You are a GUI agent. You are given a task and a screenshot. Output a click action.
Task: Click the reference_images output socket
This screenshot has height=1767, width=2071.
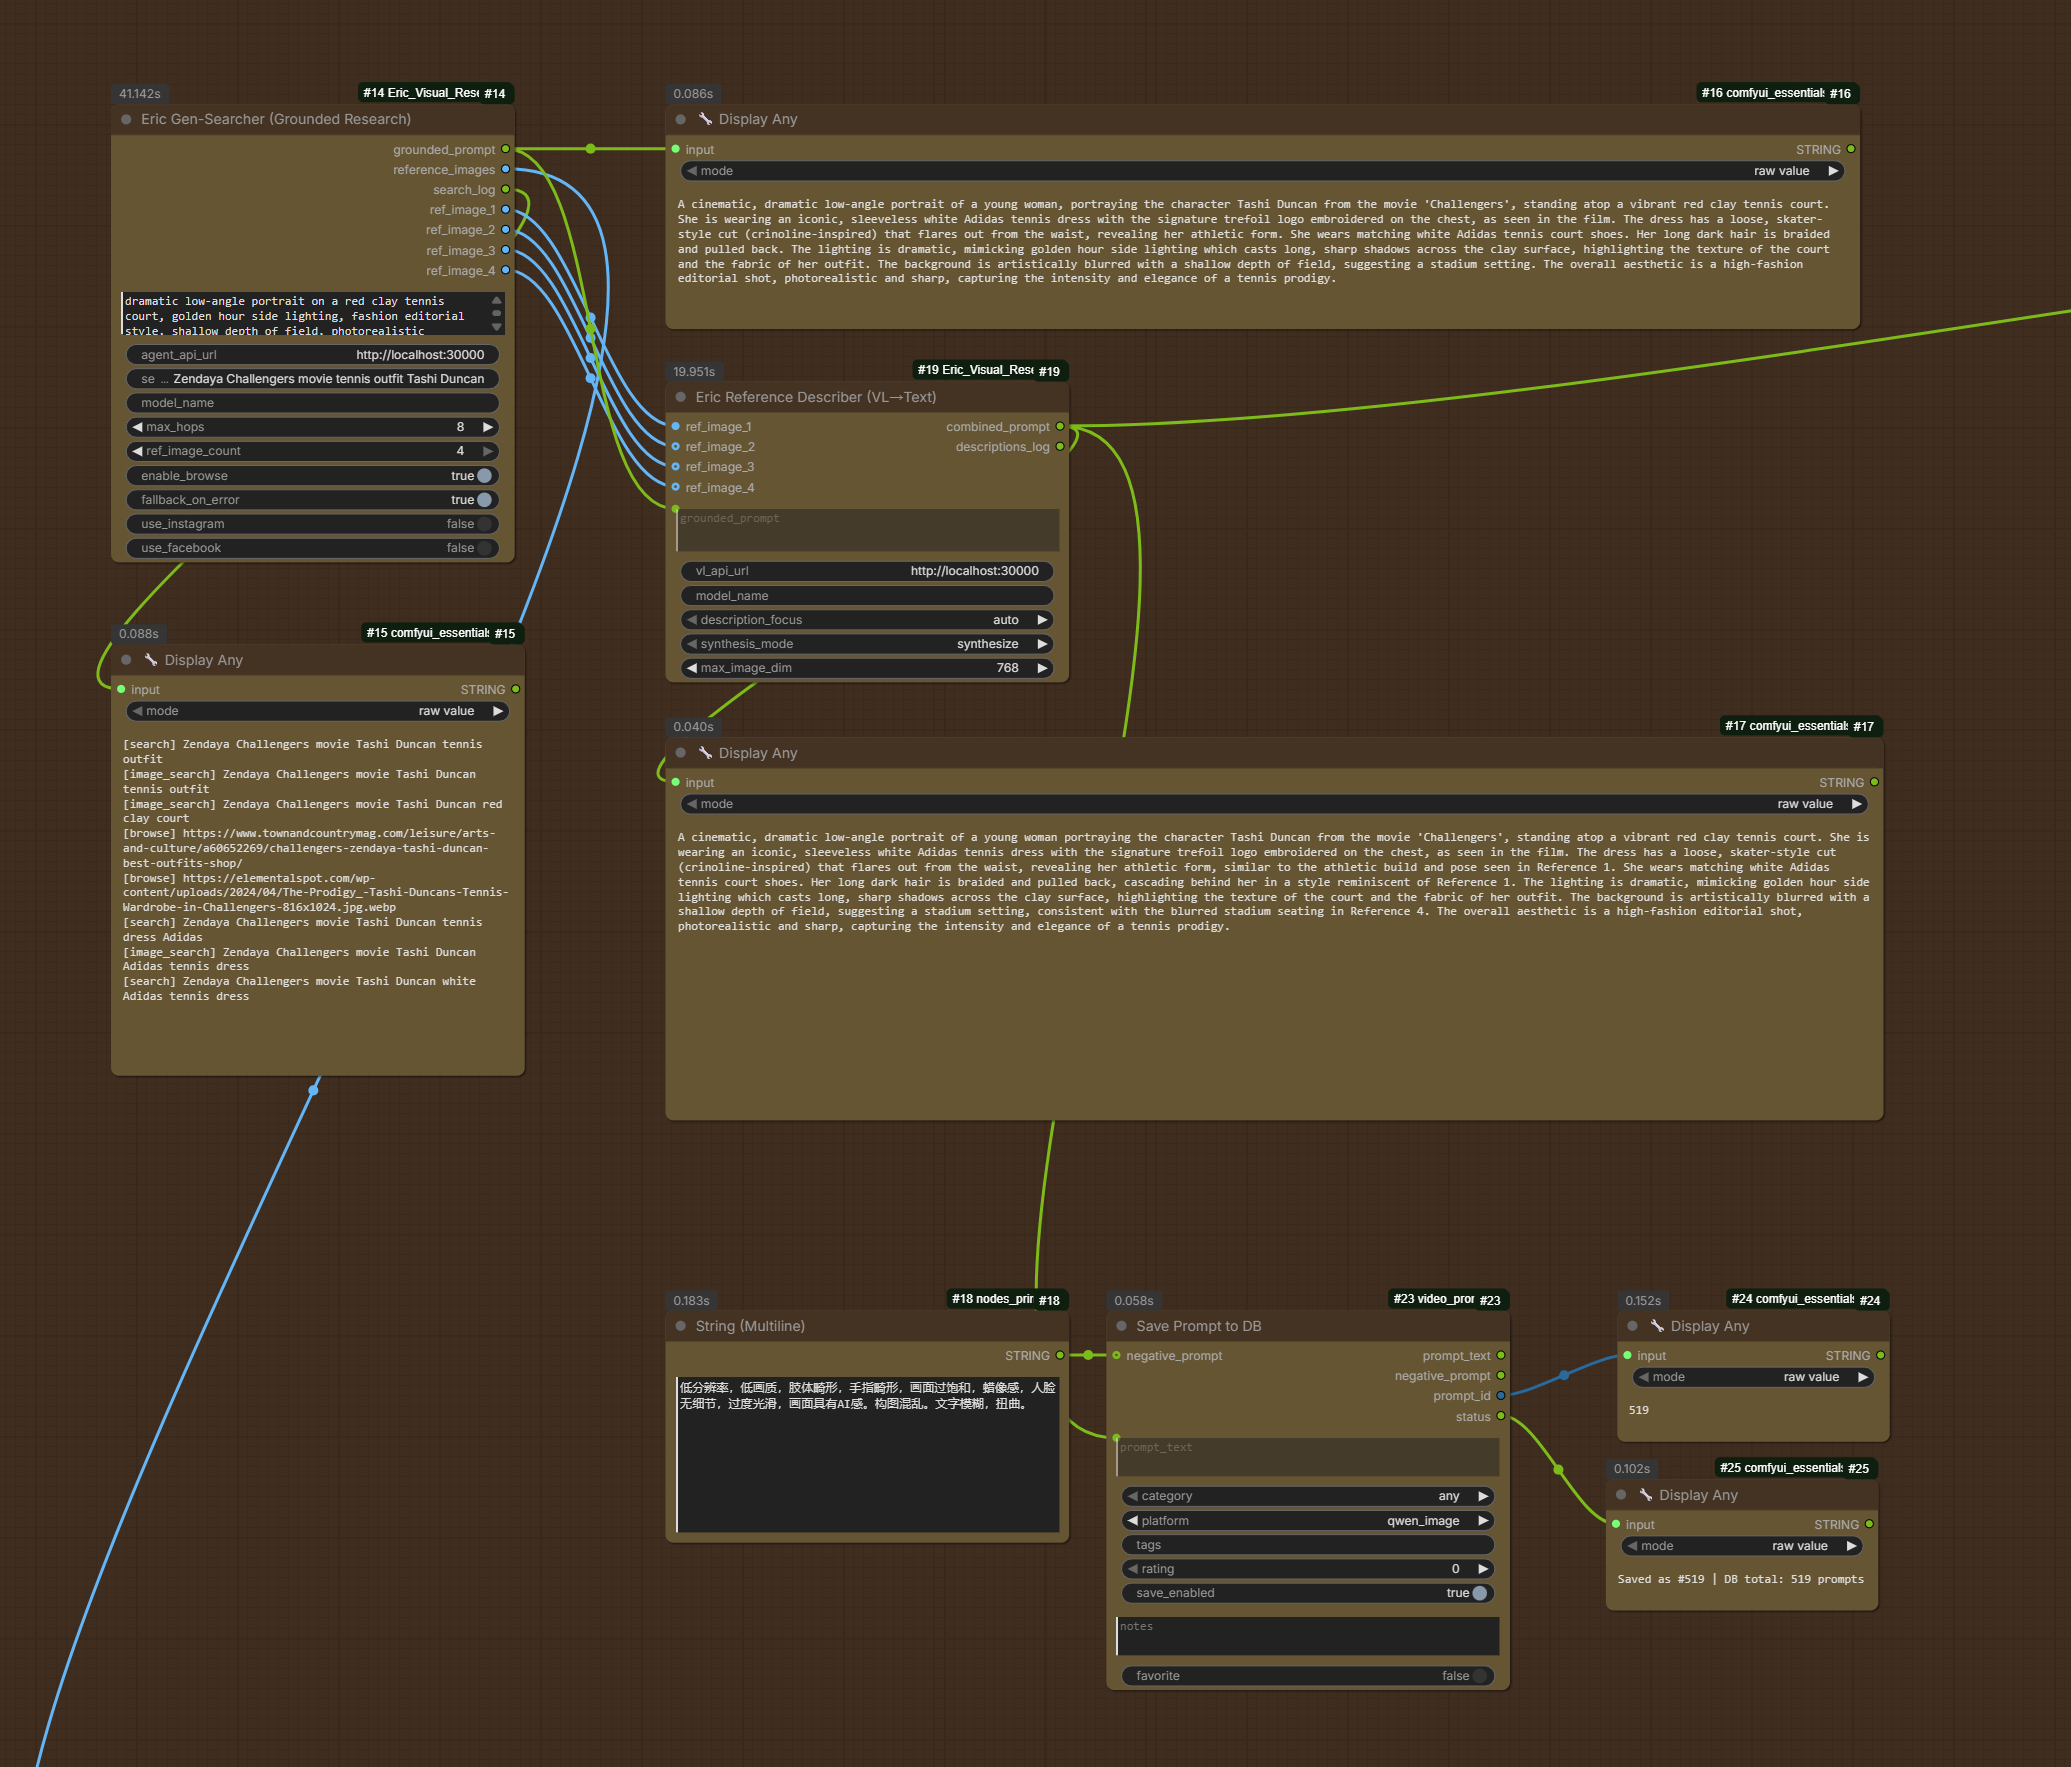tap(506, 169)
